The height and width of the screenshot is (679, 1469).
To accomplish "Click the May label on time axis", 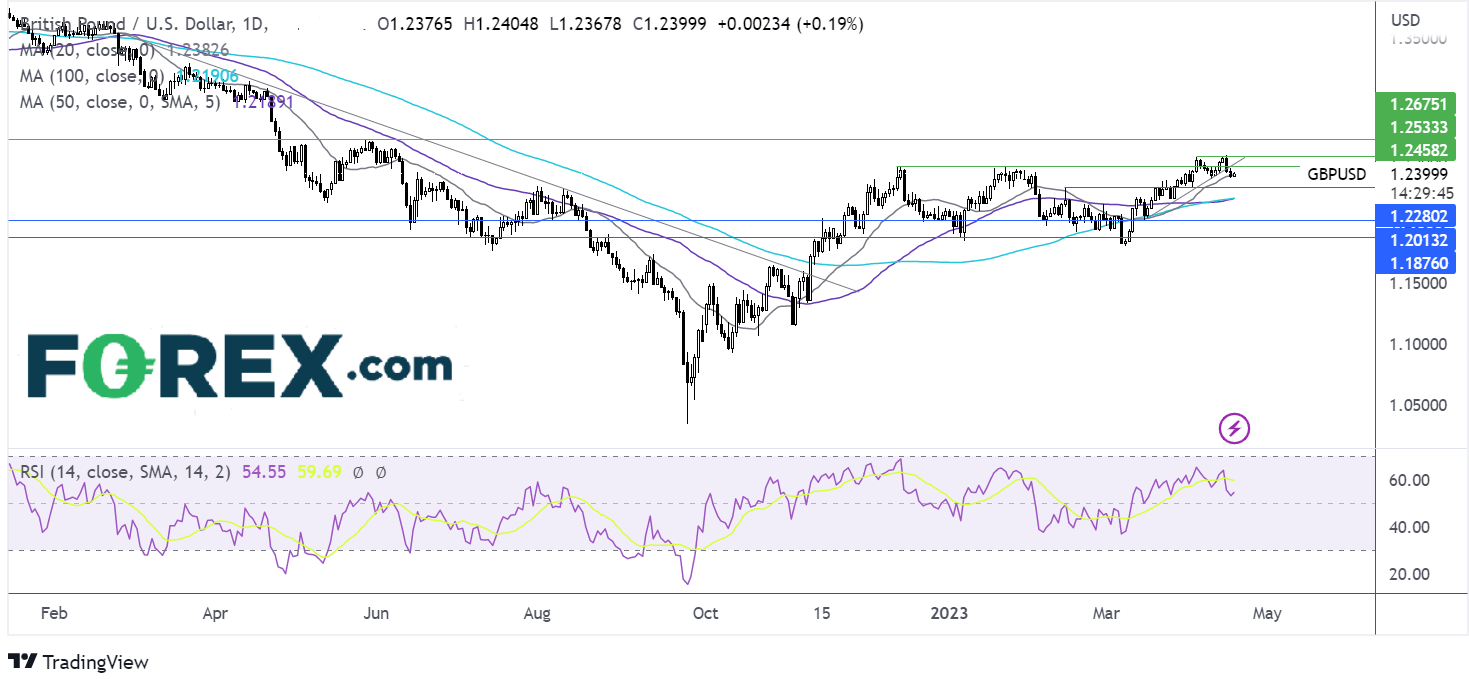I will (1265, 614).
